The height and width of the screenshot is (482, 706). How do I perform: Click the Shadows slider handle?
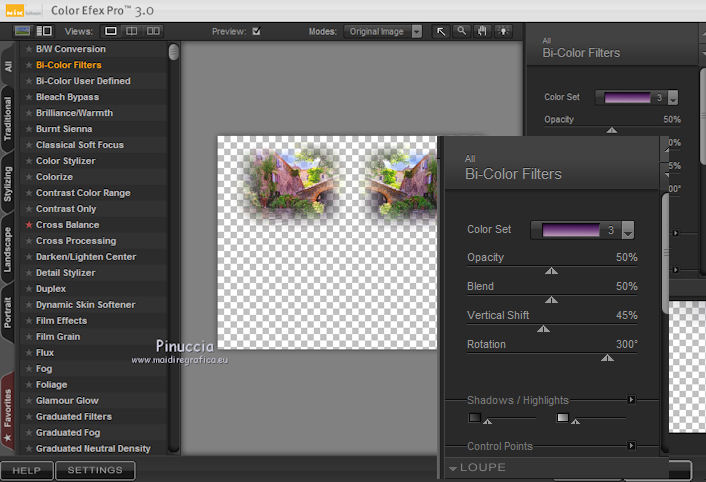[487, 421]
